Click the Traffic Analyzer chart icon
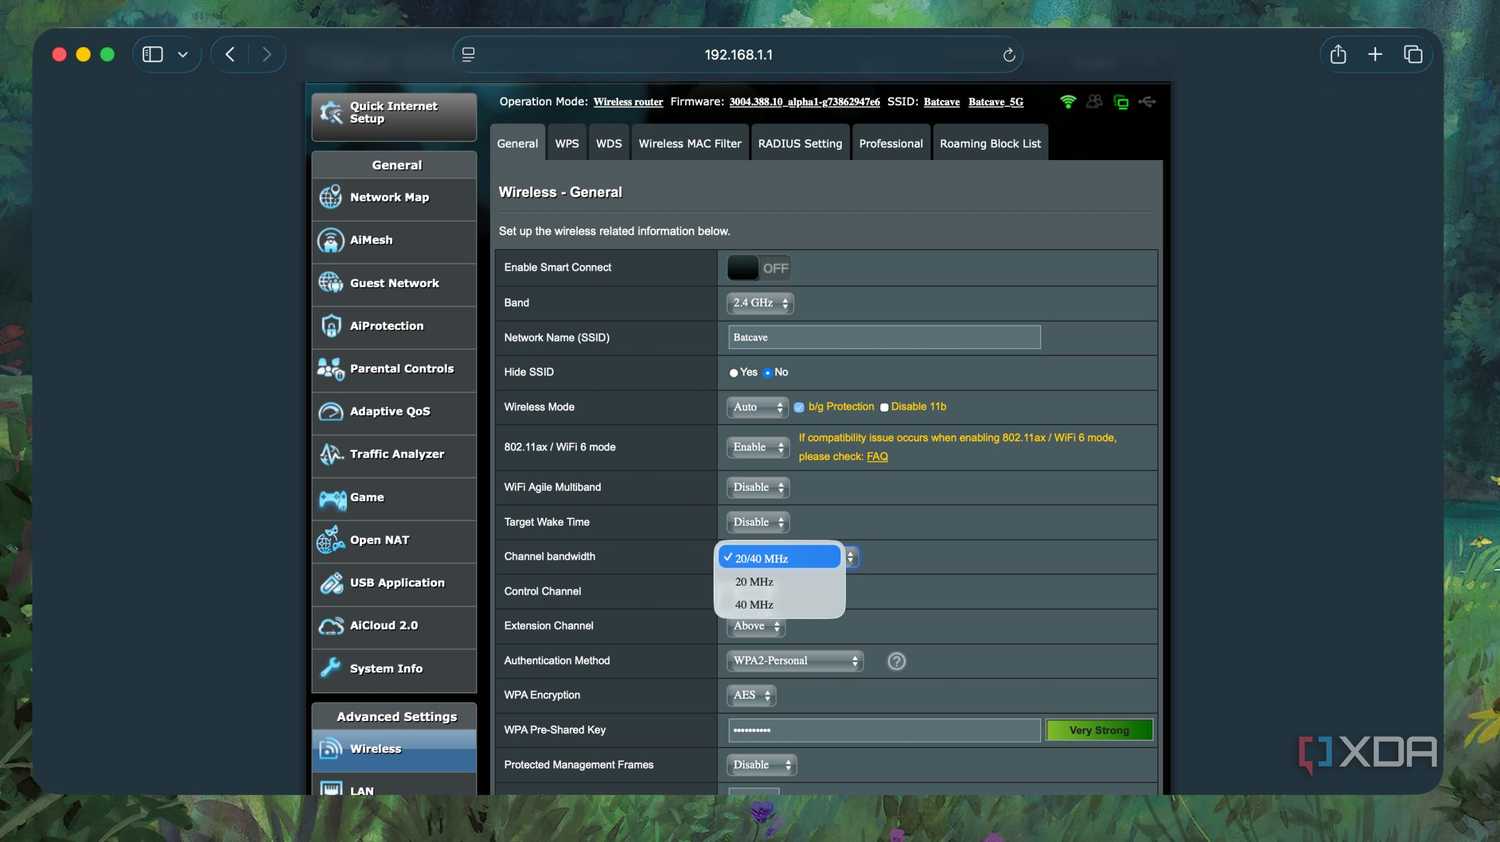Viewport: 1500px width, 842px height. [x=331, y=454]
